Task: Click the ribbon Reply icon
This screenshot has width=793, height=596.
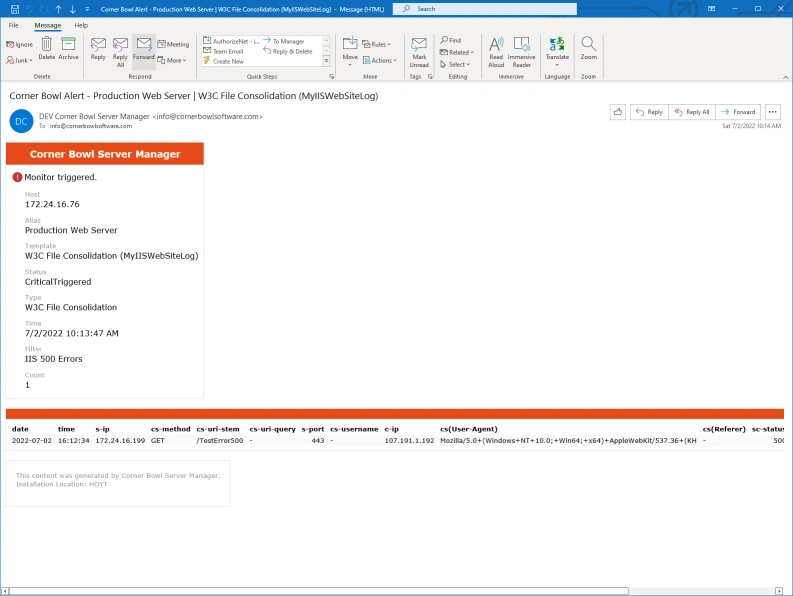Action: click(x=98, y=49)
